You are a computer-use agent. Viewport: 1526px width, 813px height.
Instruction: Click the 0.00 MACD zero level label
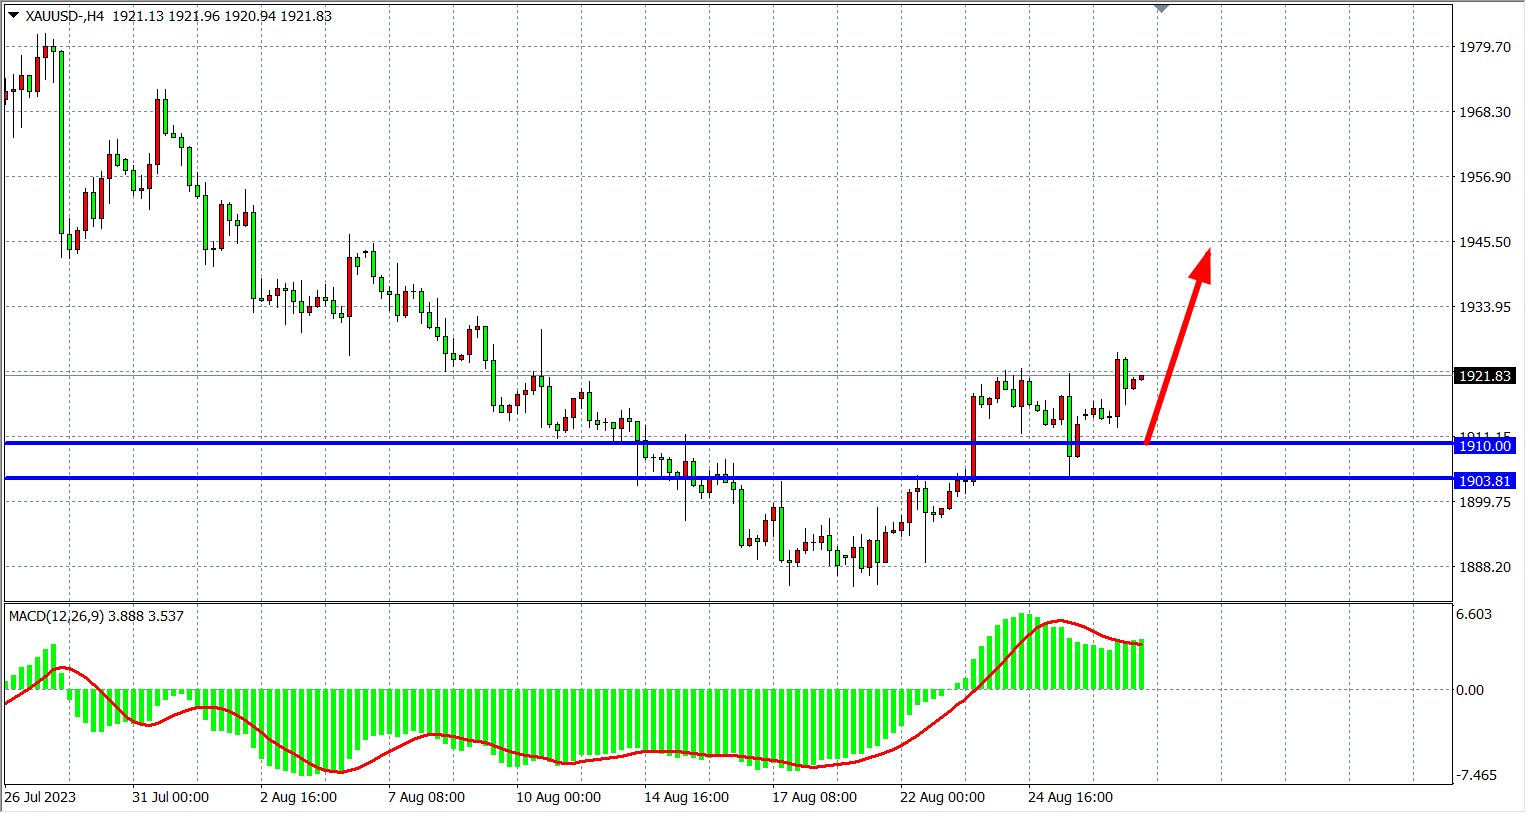pos(1470,690)
